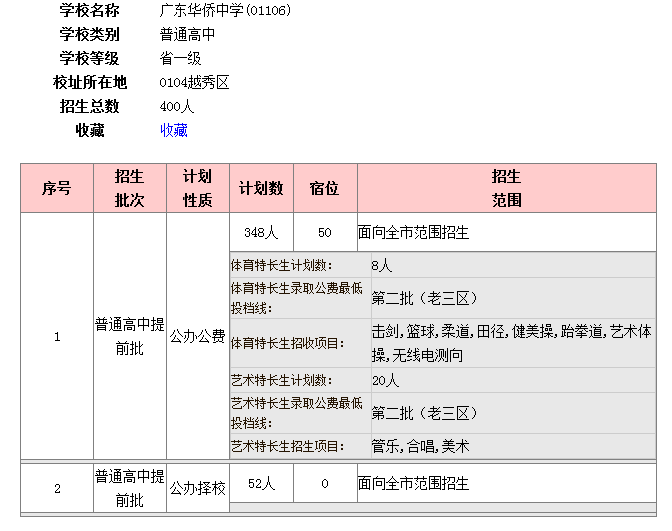Viewport: 672px width, 531px height.
Task: Select school name 广东华侨中学(01106)
Action: point(225,10)
